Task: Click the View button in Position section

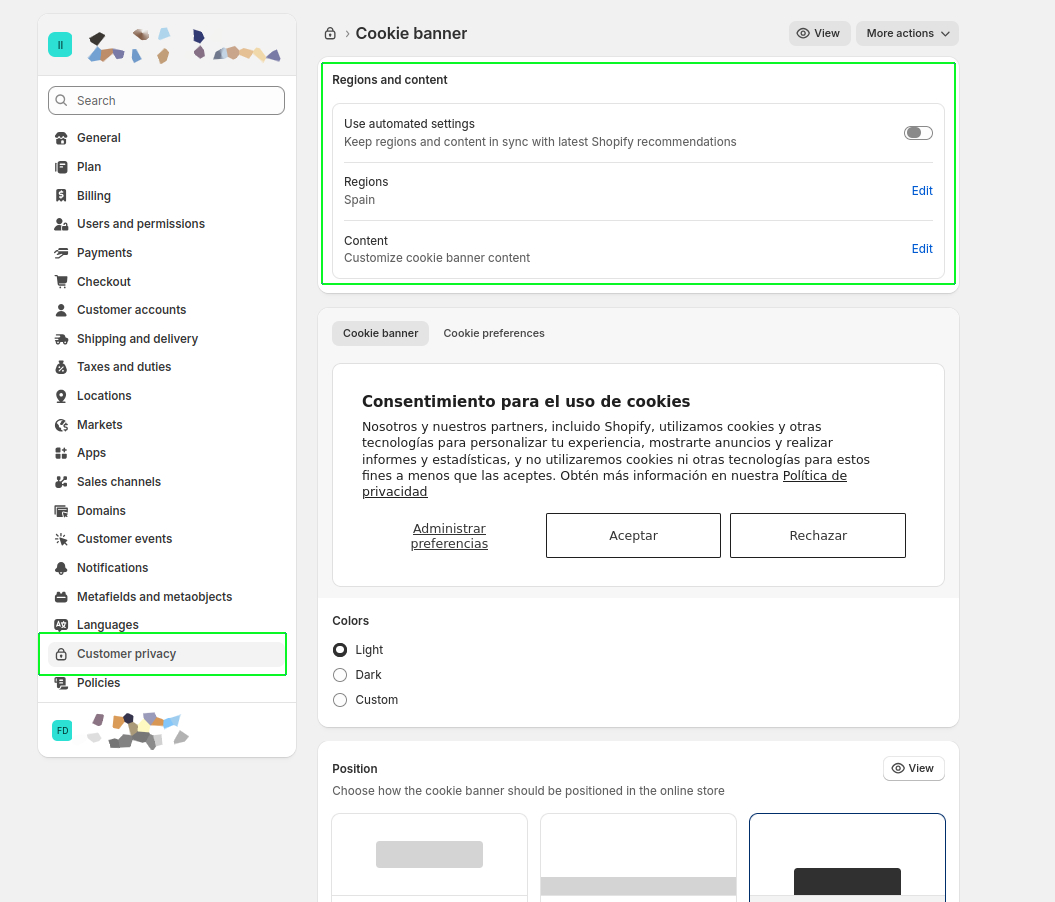Action: (x=913, y=769)
